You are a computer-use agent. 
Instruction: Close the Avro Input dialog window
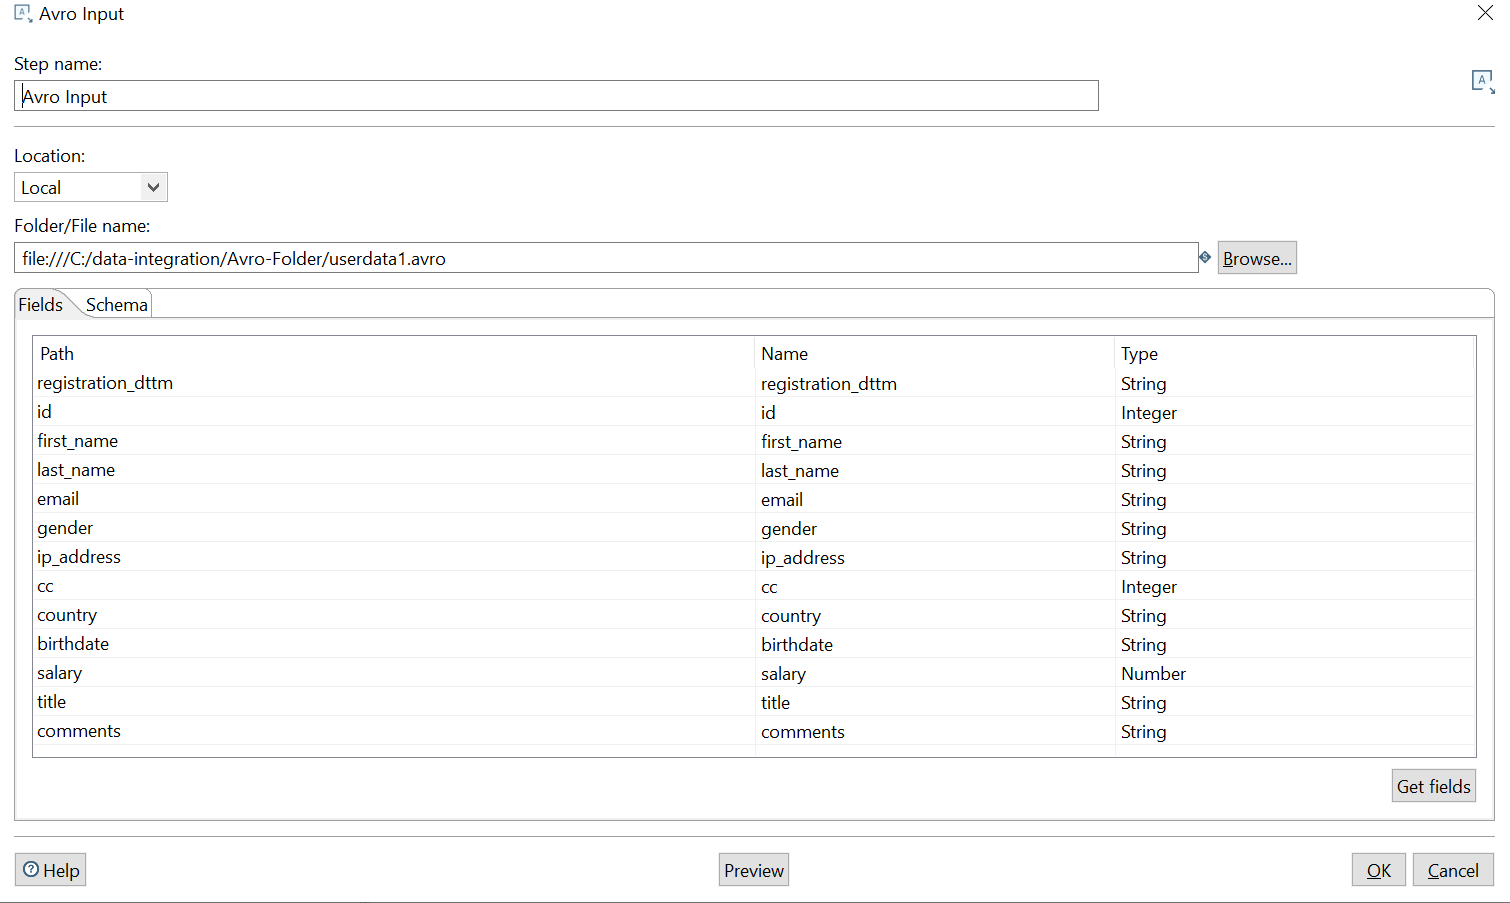1485,13
